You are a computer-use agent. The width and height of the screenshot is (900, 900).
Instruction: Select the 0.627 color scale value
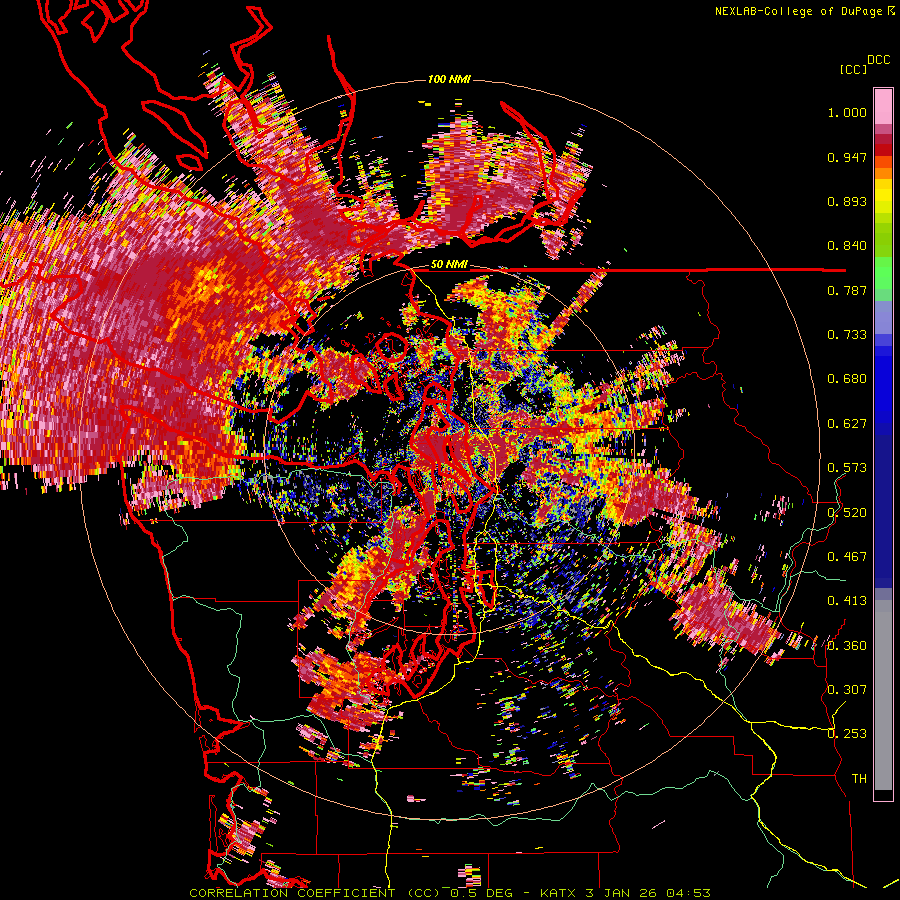[x=847, y=424]
